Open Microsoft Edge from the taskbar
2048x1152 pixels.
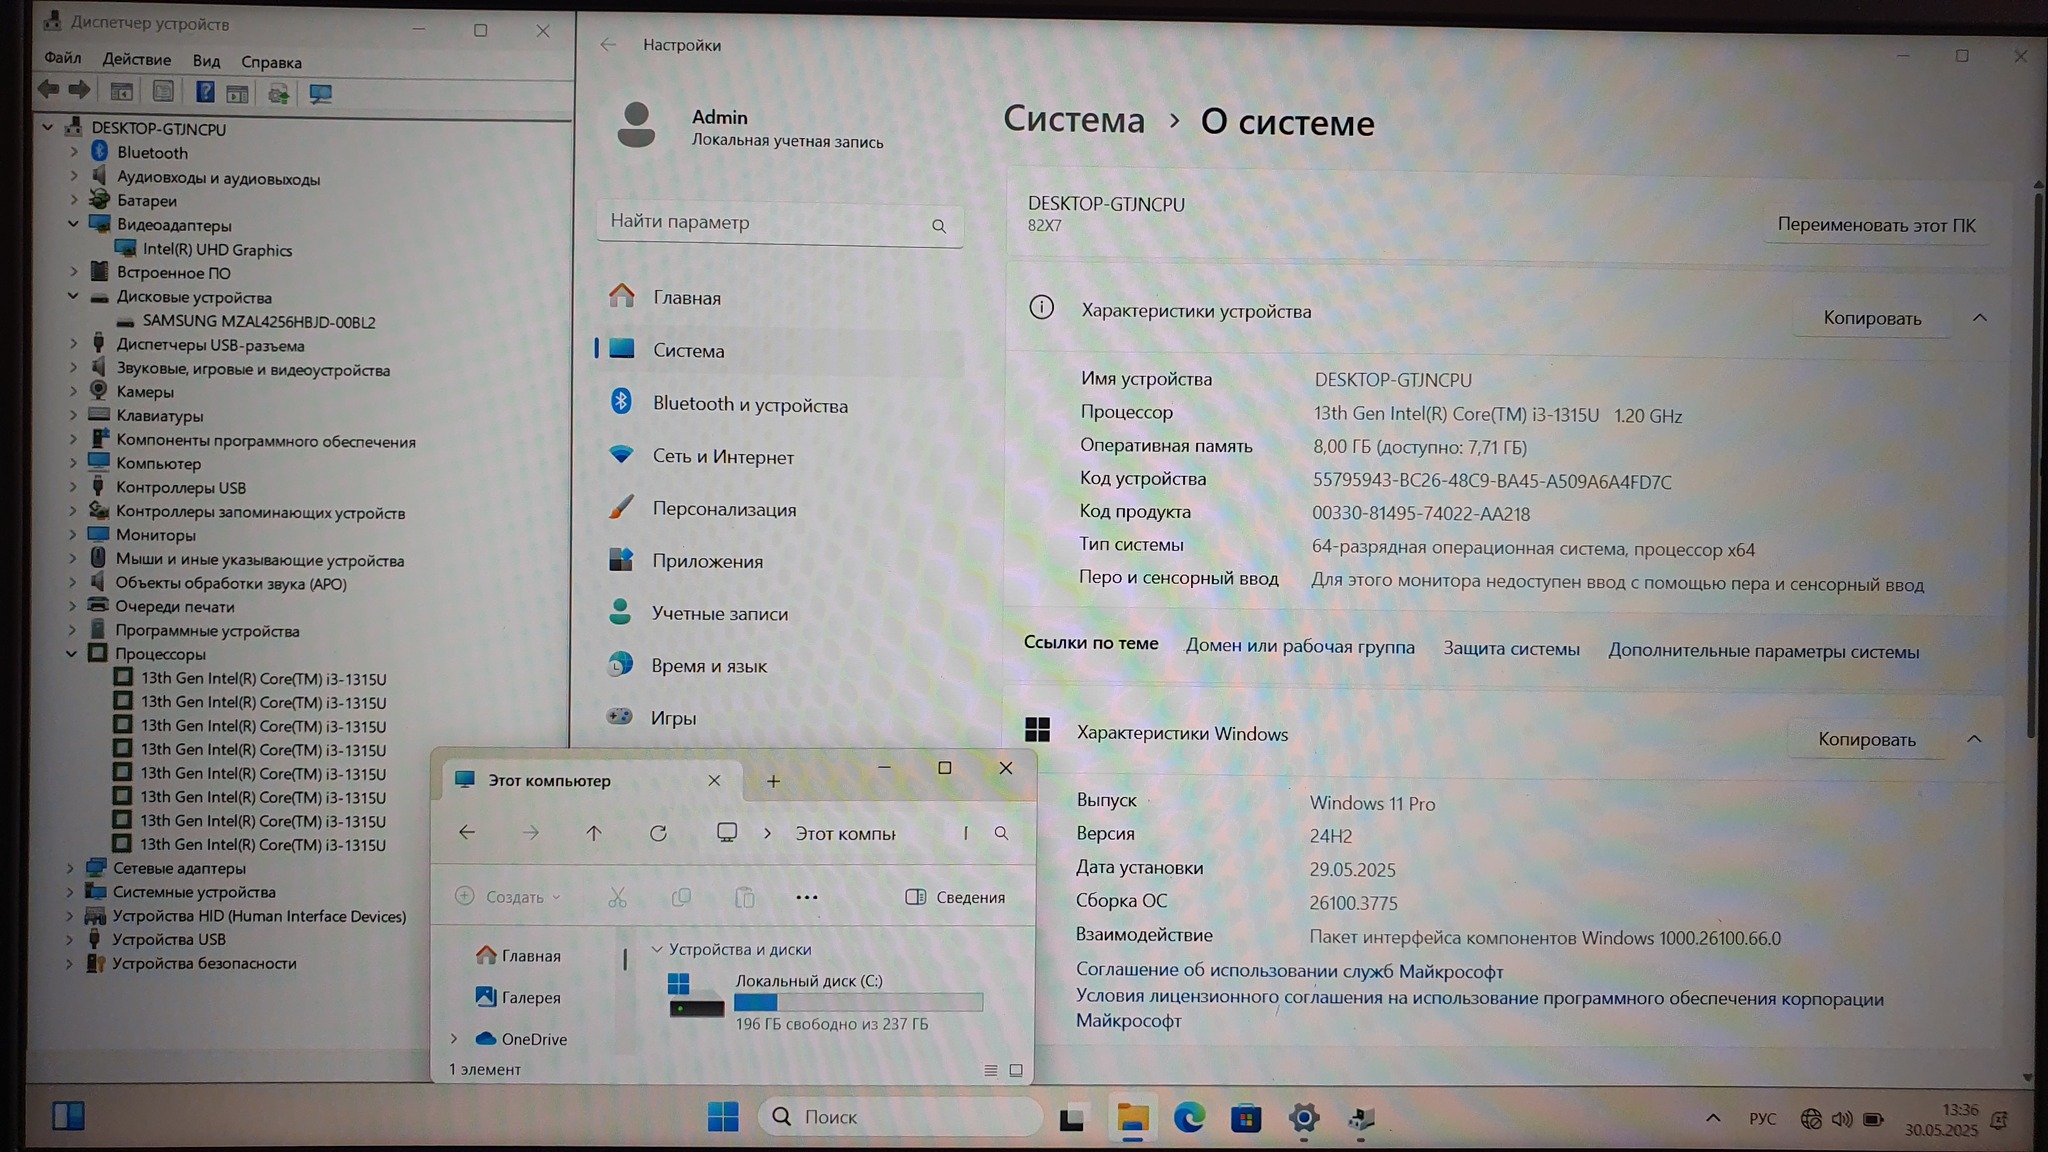click(1188, 1117)
